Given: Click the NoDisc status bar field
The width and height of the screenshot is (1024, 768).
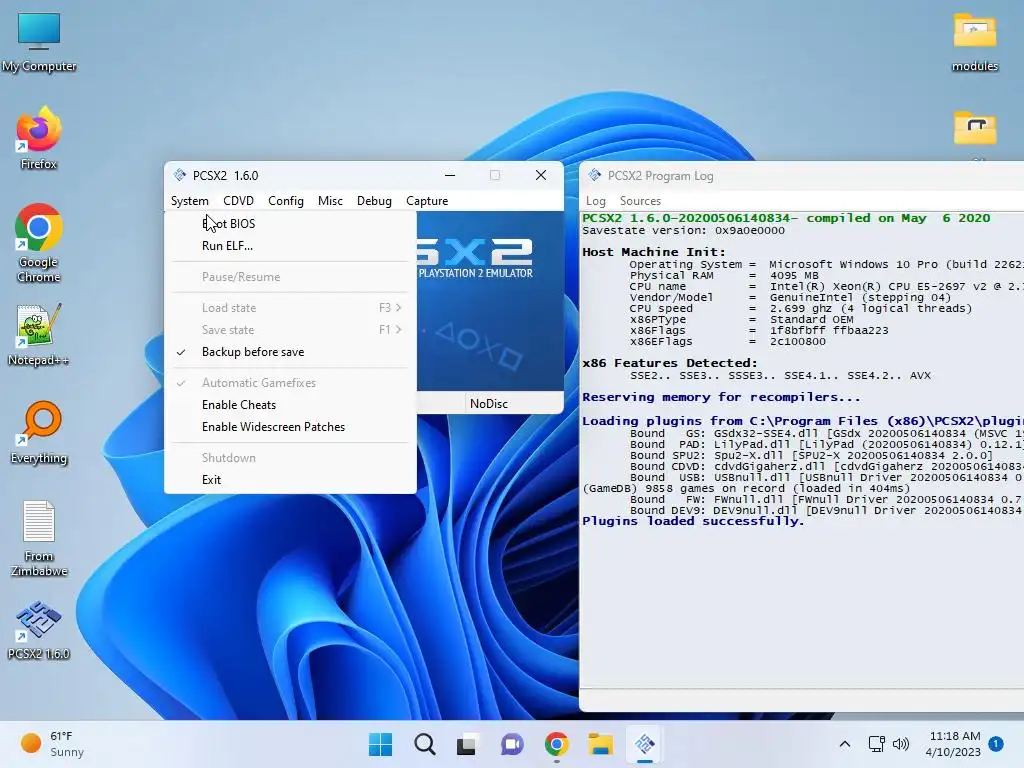Looking at the screenshot, I should [515, 404].
